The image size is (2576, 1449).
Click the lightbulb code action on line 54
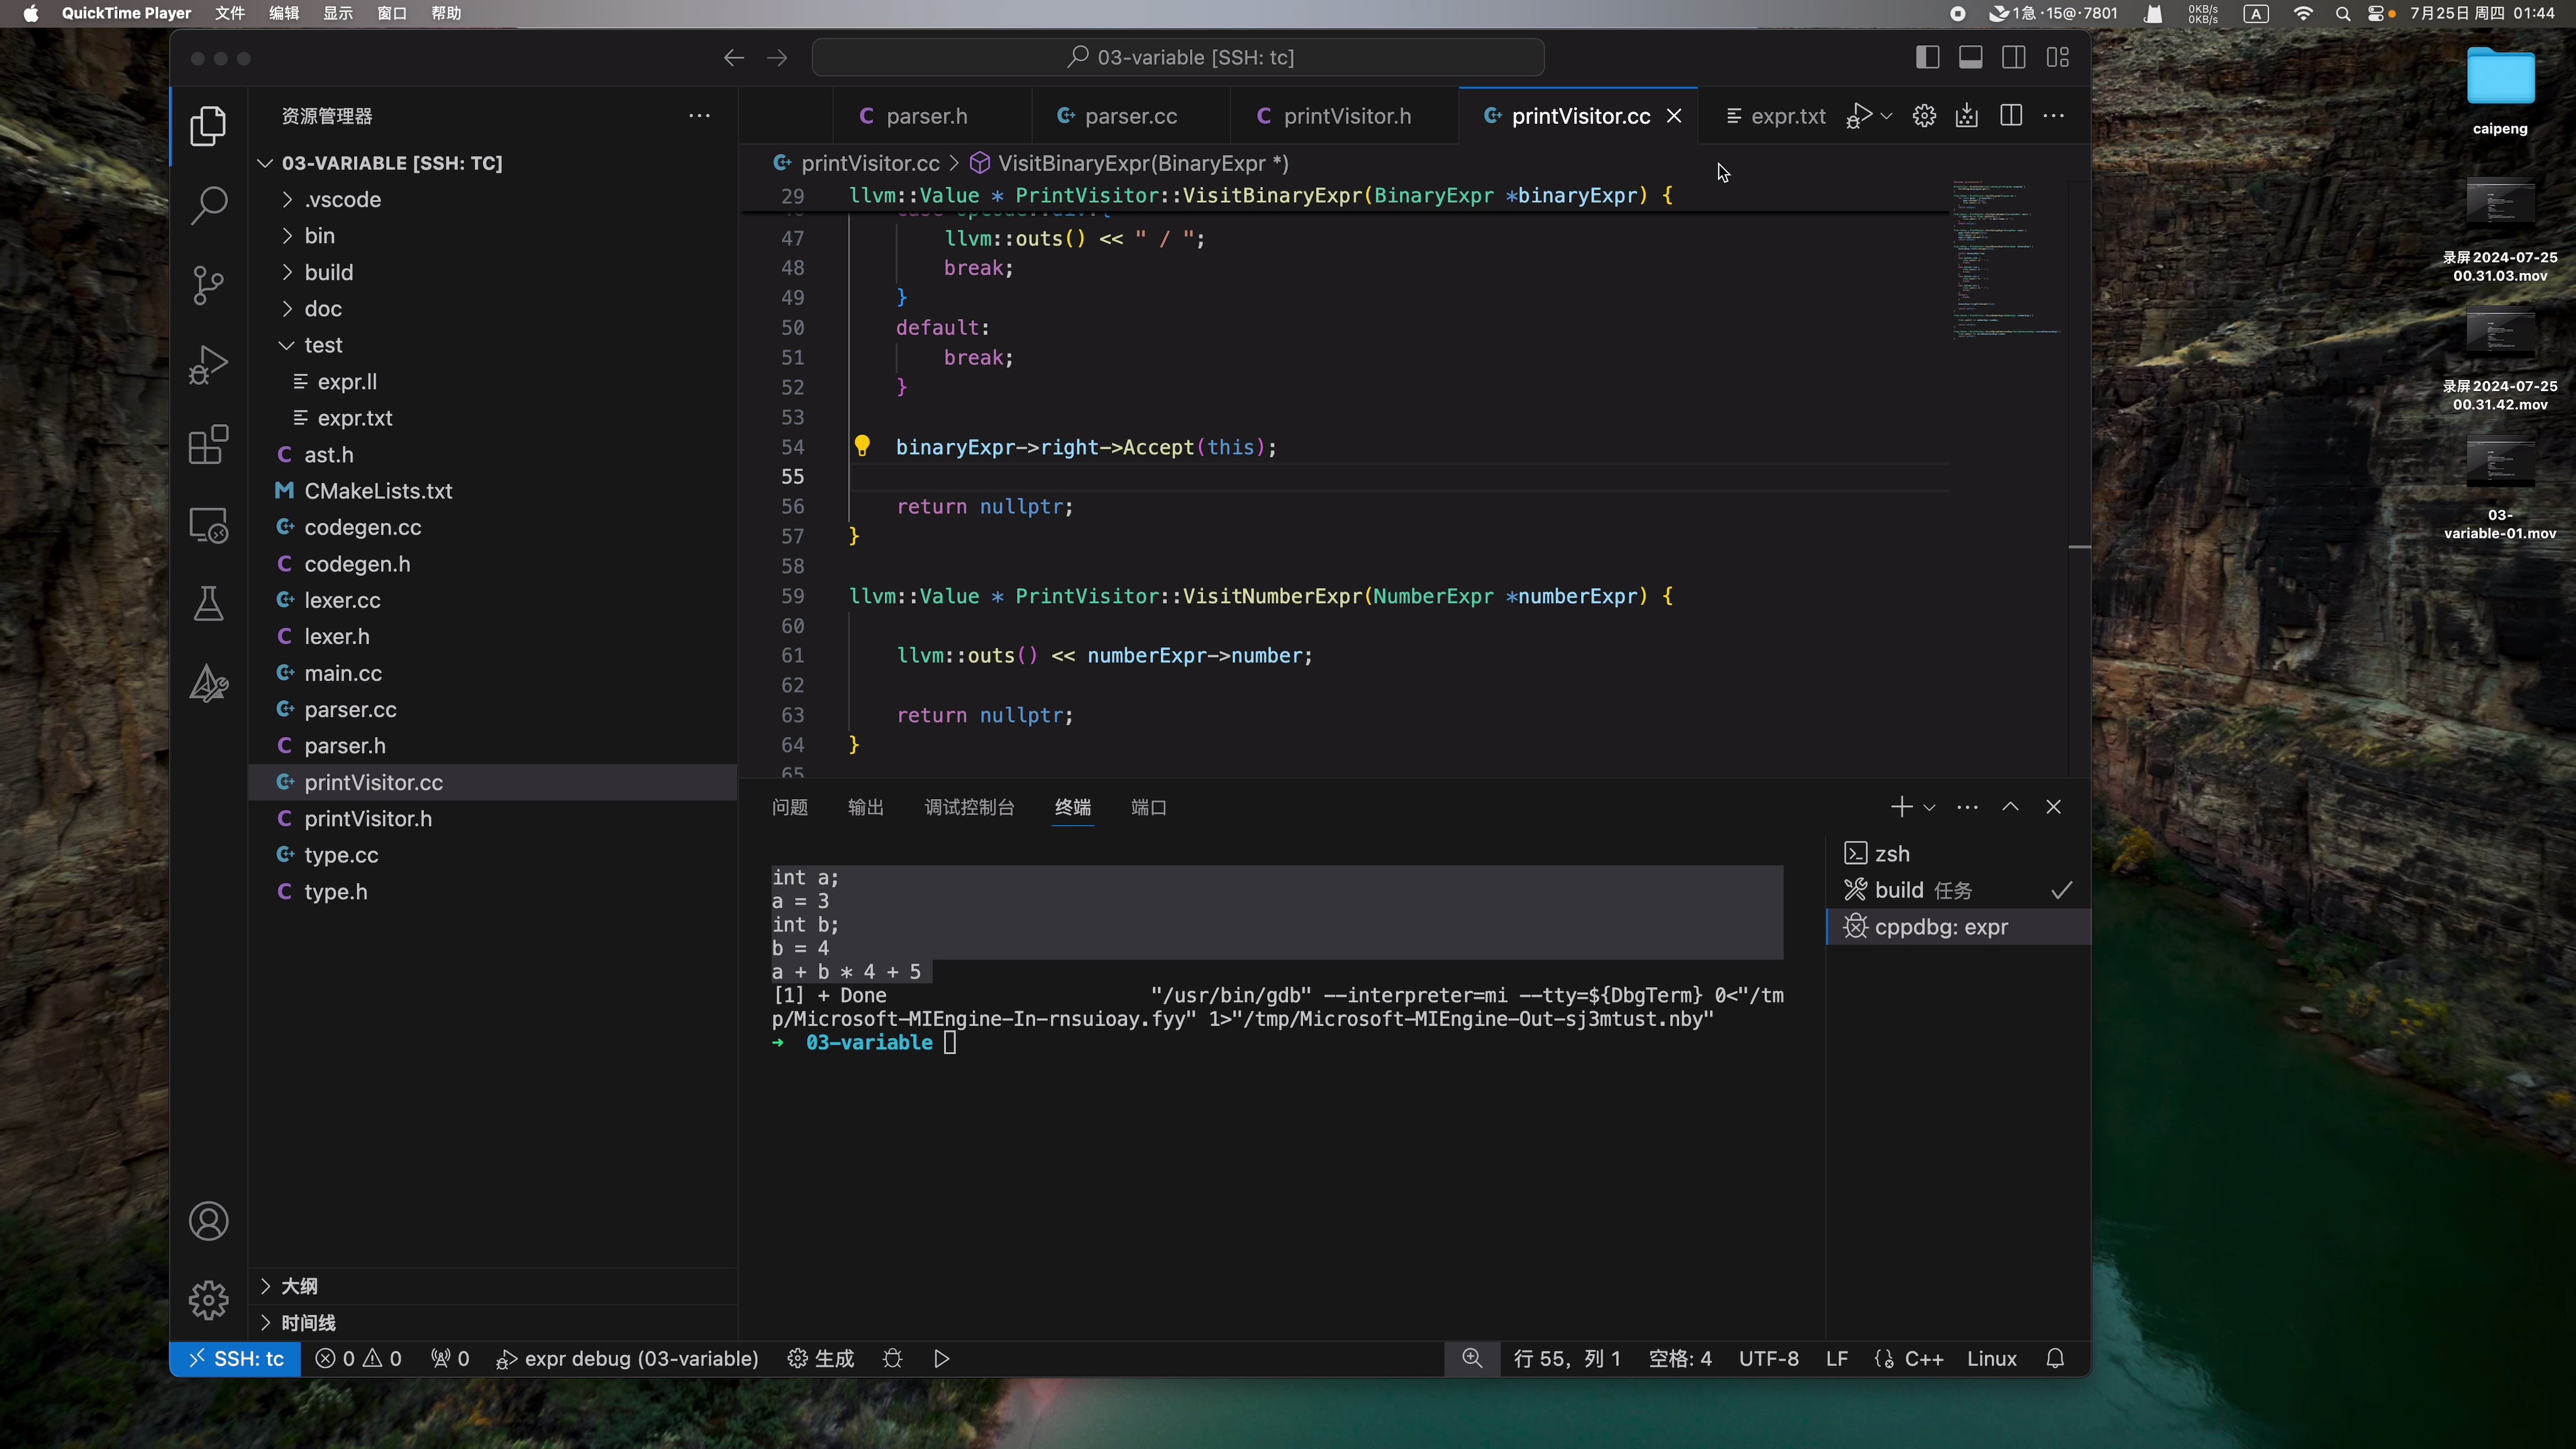pyautogui.click(x=862, y=446)
